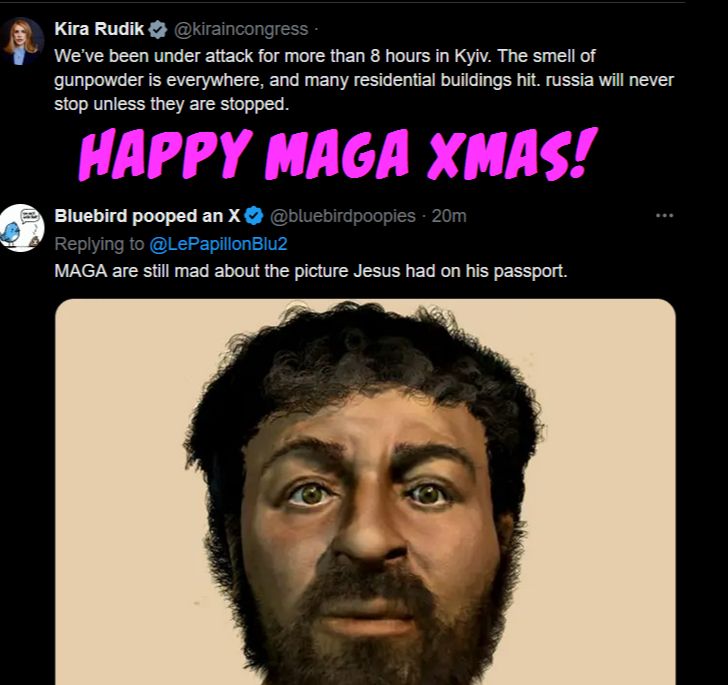
Task: Open the Bluebird pooped an X avatar
Action: click(21, 228)
